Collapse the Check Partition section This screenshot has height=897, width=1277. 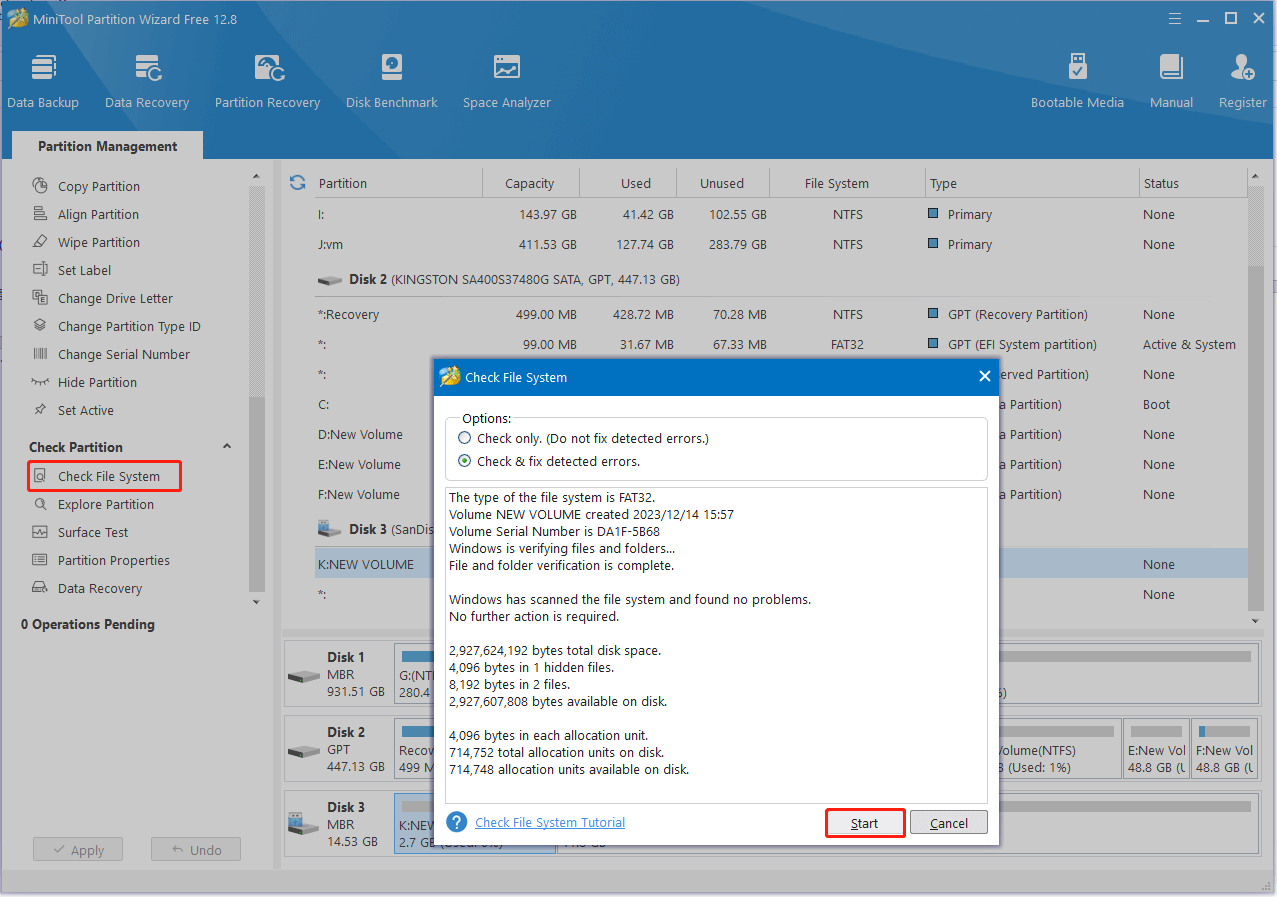point(226,446)
